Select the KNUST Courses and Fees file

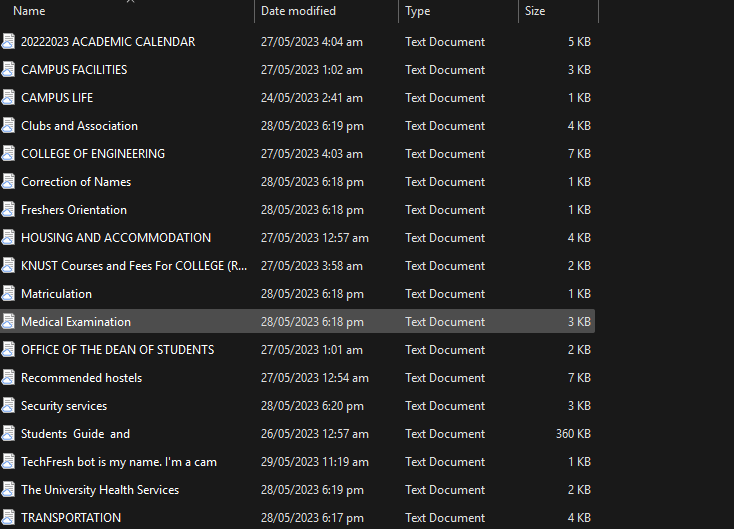tap(134, 266)
